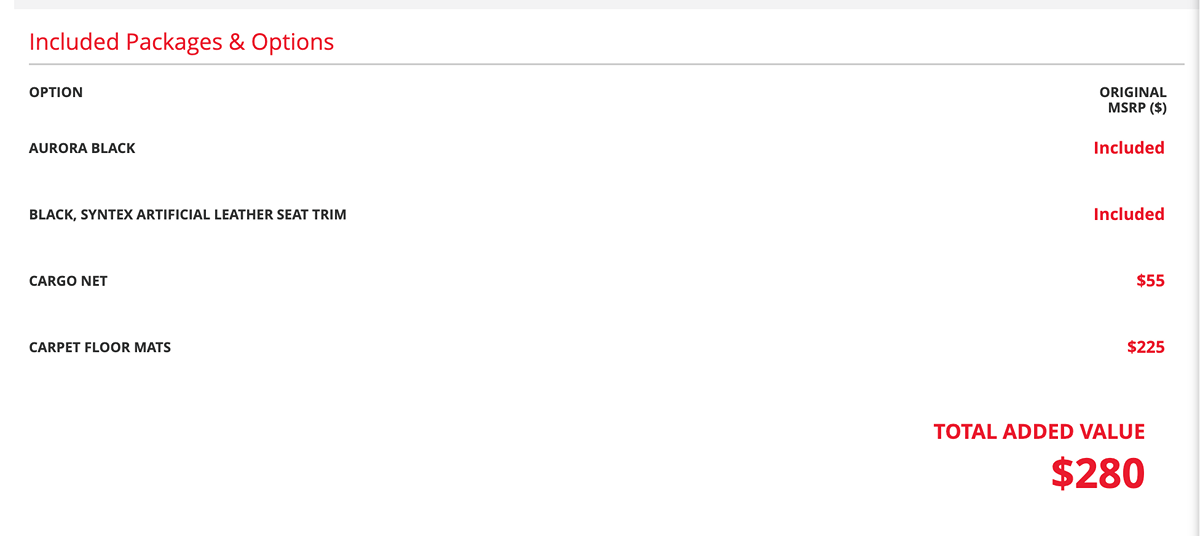
Task: Click the TOTAL ADDED VALUE label
Action: tap(1039, 432)
